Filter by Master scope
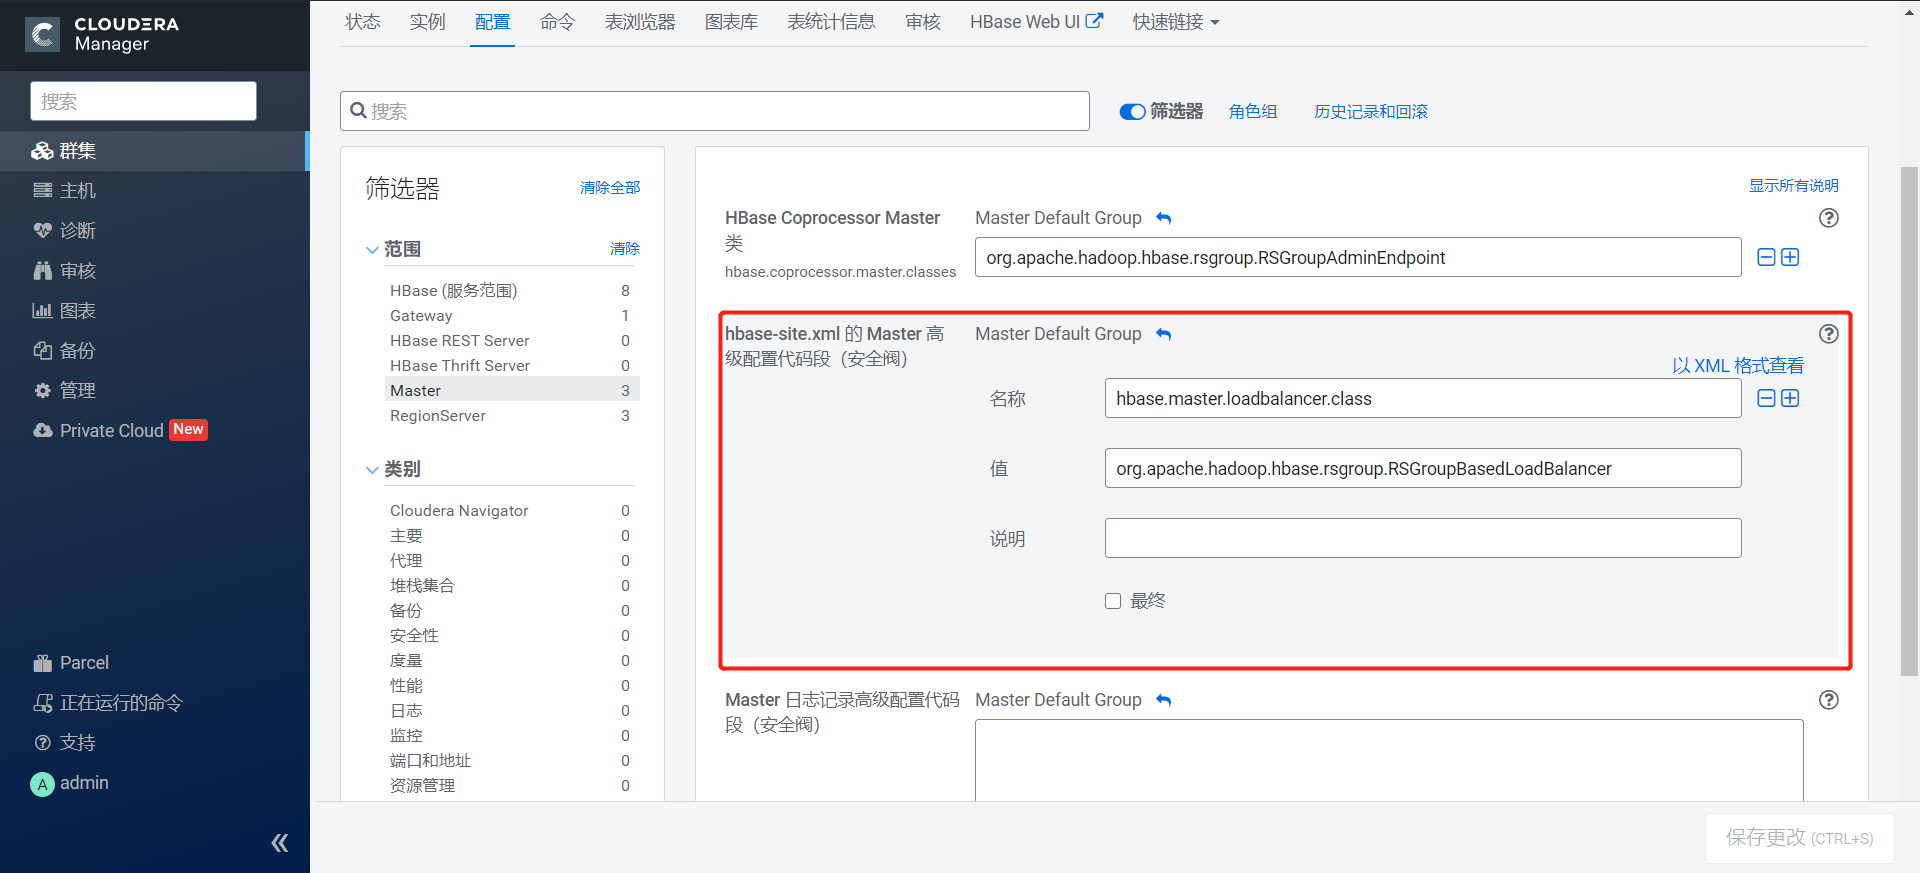 (510, 391)
